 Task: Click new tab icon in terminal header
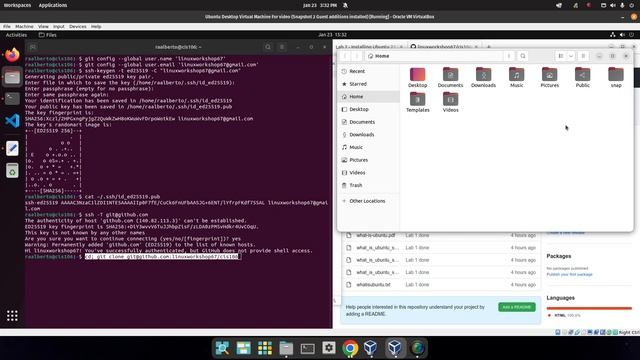click(33, 47)
